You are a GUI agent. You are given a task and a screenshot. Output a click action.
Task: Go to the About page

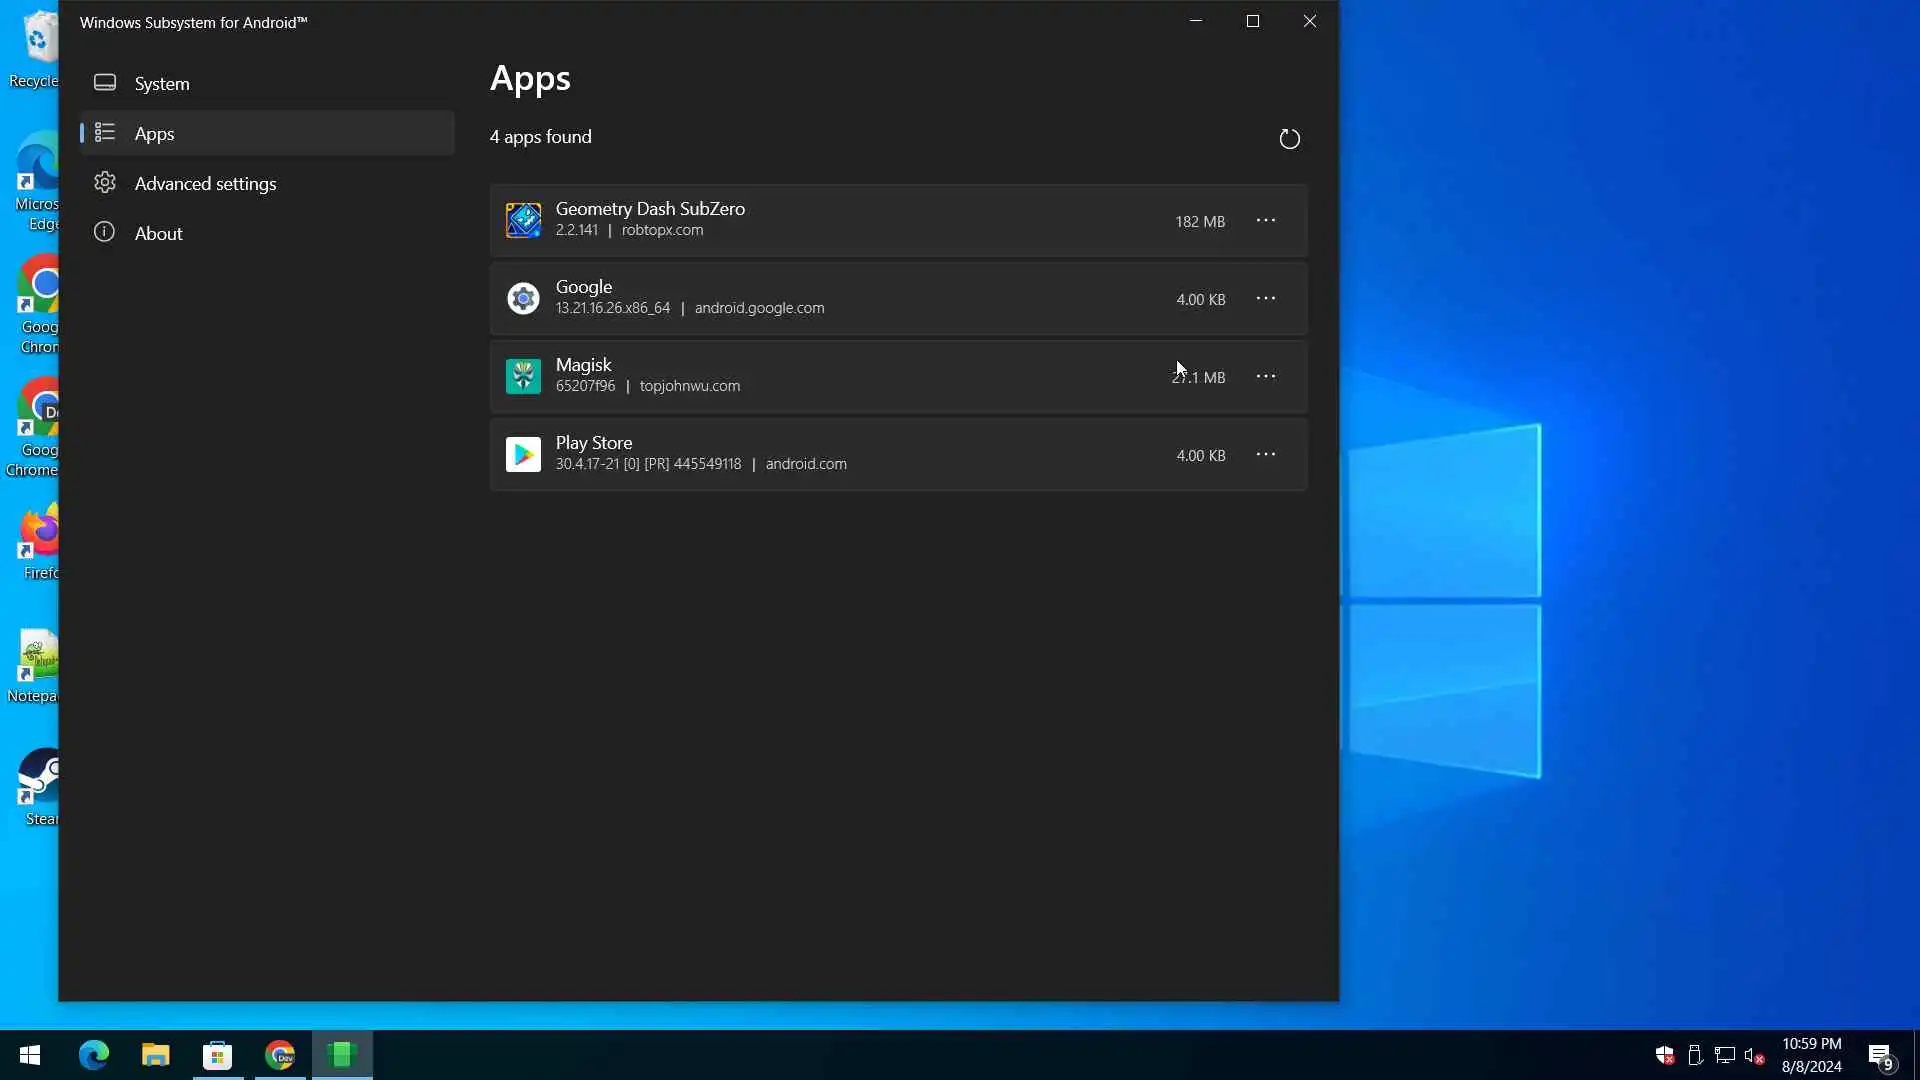pos(158,233)
